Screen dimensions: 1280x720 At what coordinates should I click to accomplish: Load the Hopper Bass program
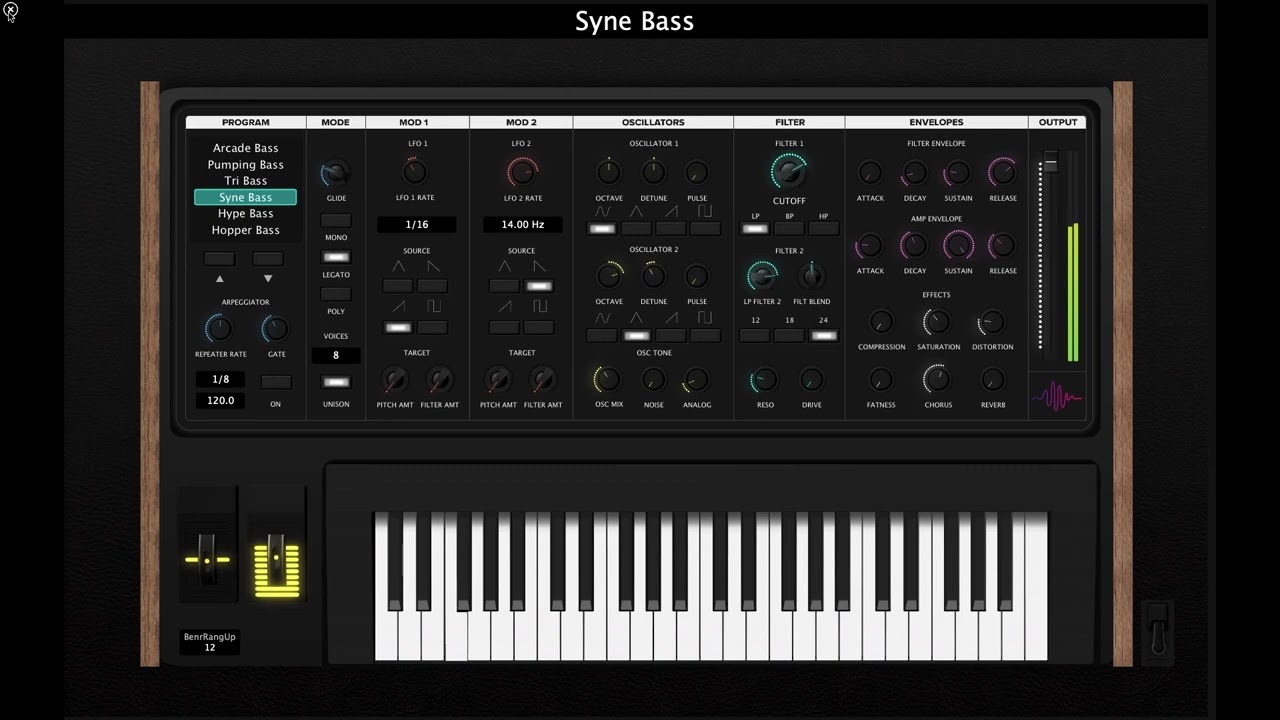pyautogui.click(x=246, y=230)
